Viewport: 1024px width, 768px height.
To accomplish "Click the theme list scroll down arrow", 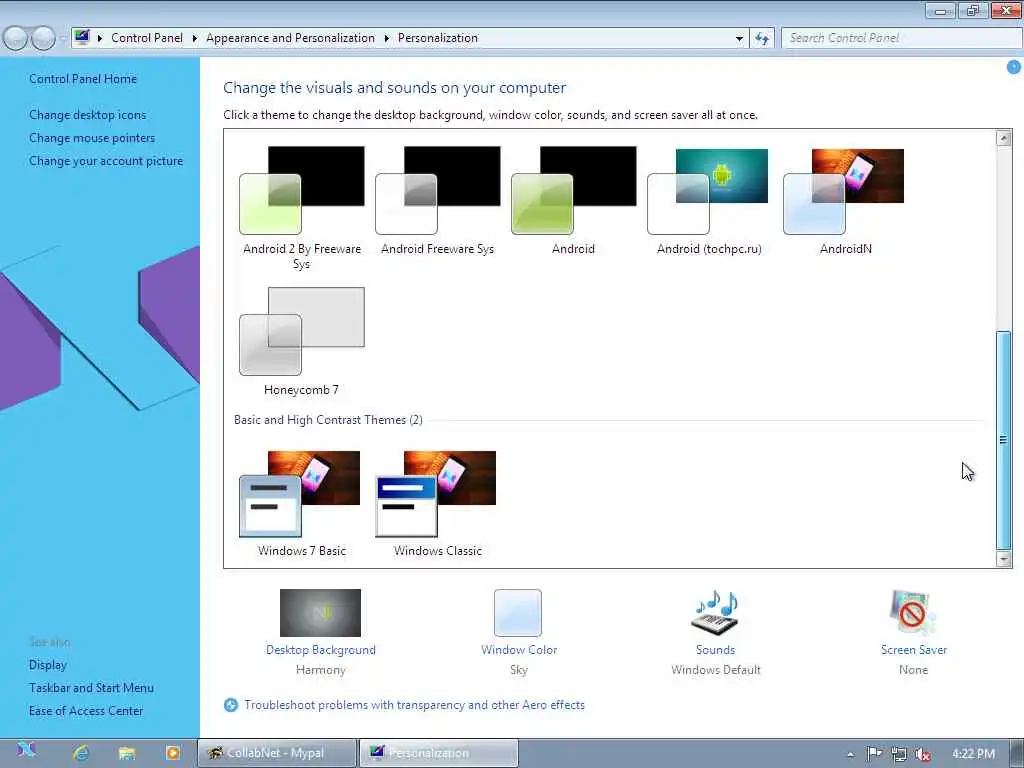I will [1004, 559].
